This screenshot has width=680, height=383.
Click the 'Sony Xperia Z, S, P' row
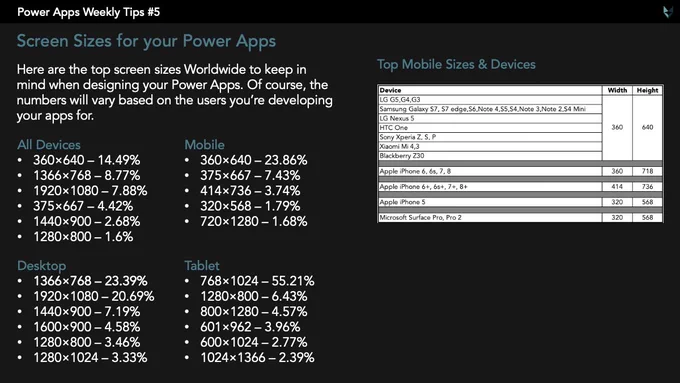490,137
